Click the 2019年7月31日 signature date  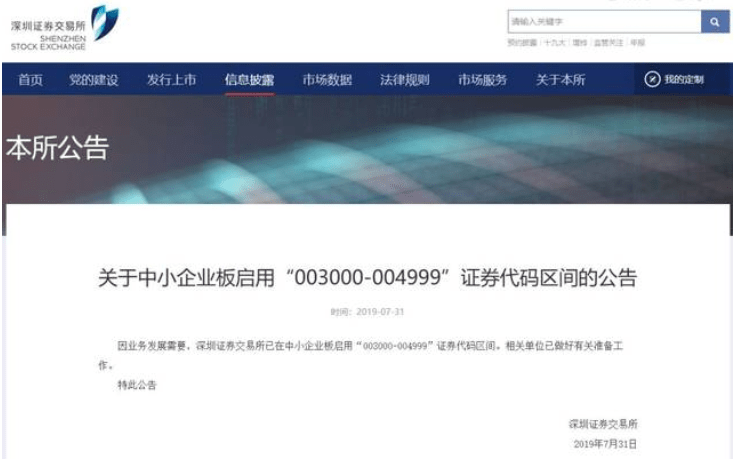605,444
